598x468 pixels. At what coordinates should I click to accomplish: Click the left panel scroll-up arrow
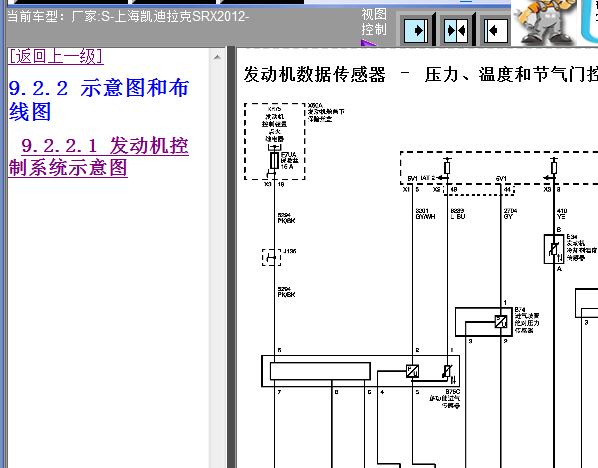point(217,57)
